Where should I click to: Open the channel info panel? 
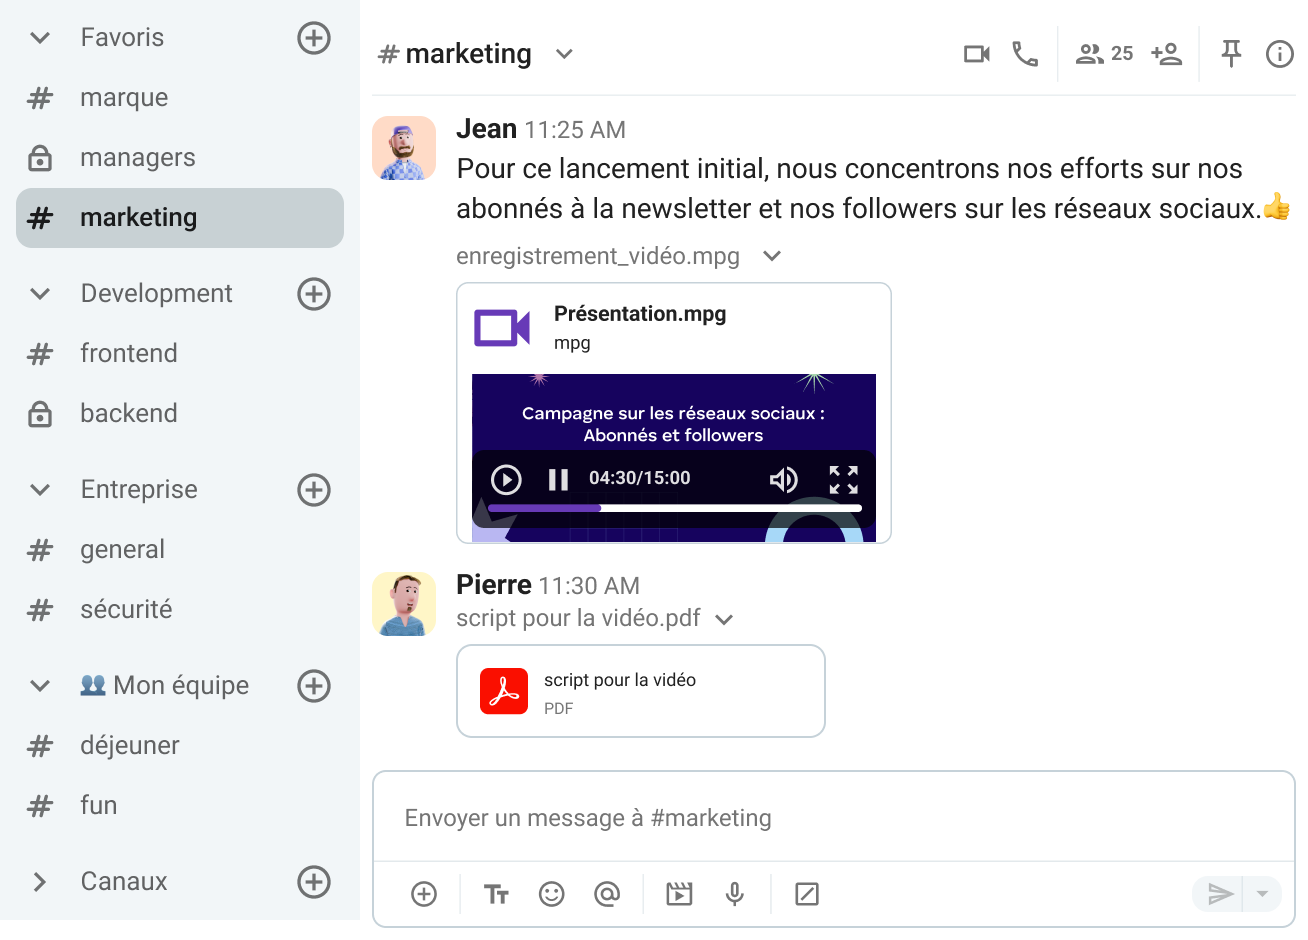pos(1280,54)
